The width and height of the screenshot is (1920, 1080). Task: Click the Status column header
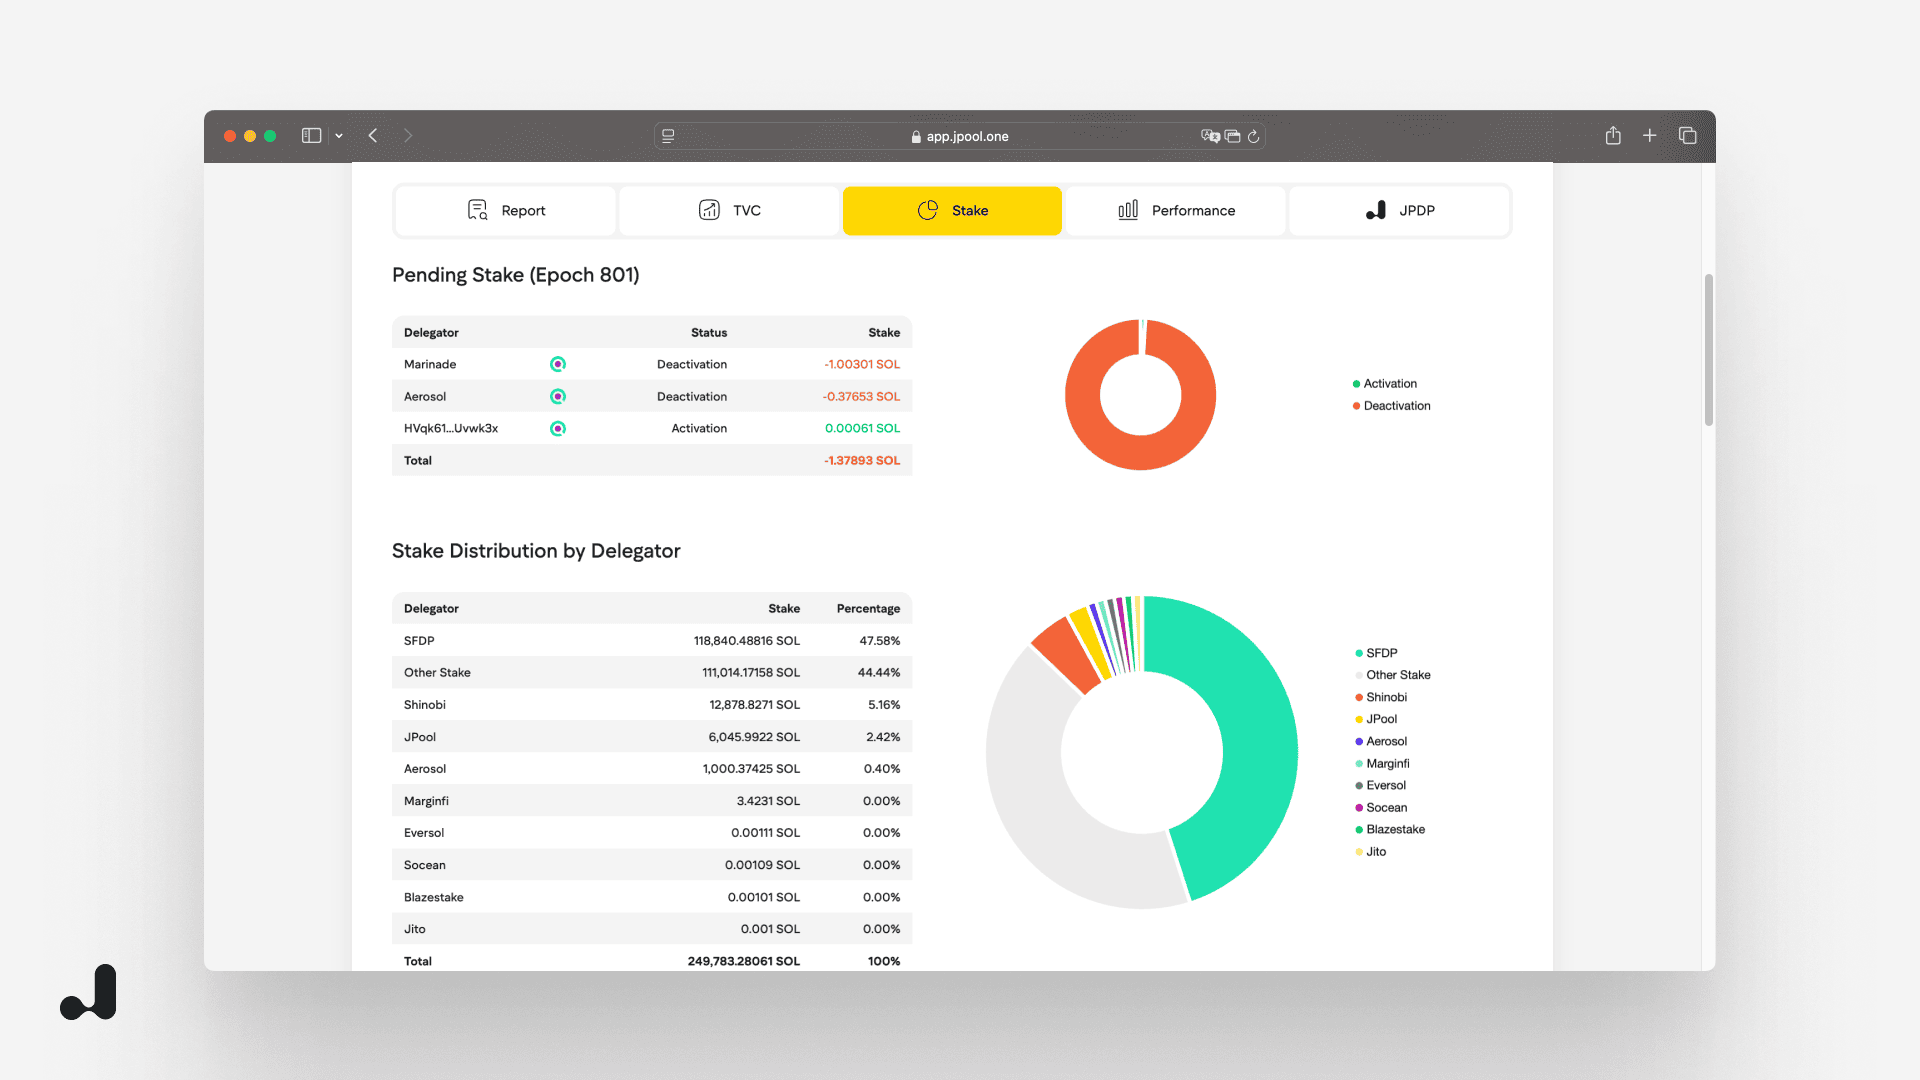click(x=709, y=332)
